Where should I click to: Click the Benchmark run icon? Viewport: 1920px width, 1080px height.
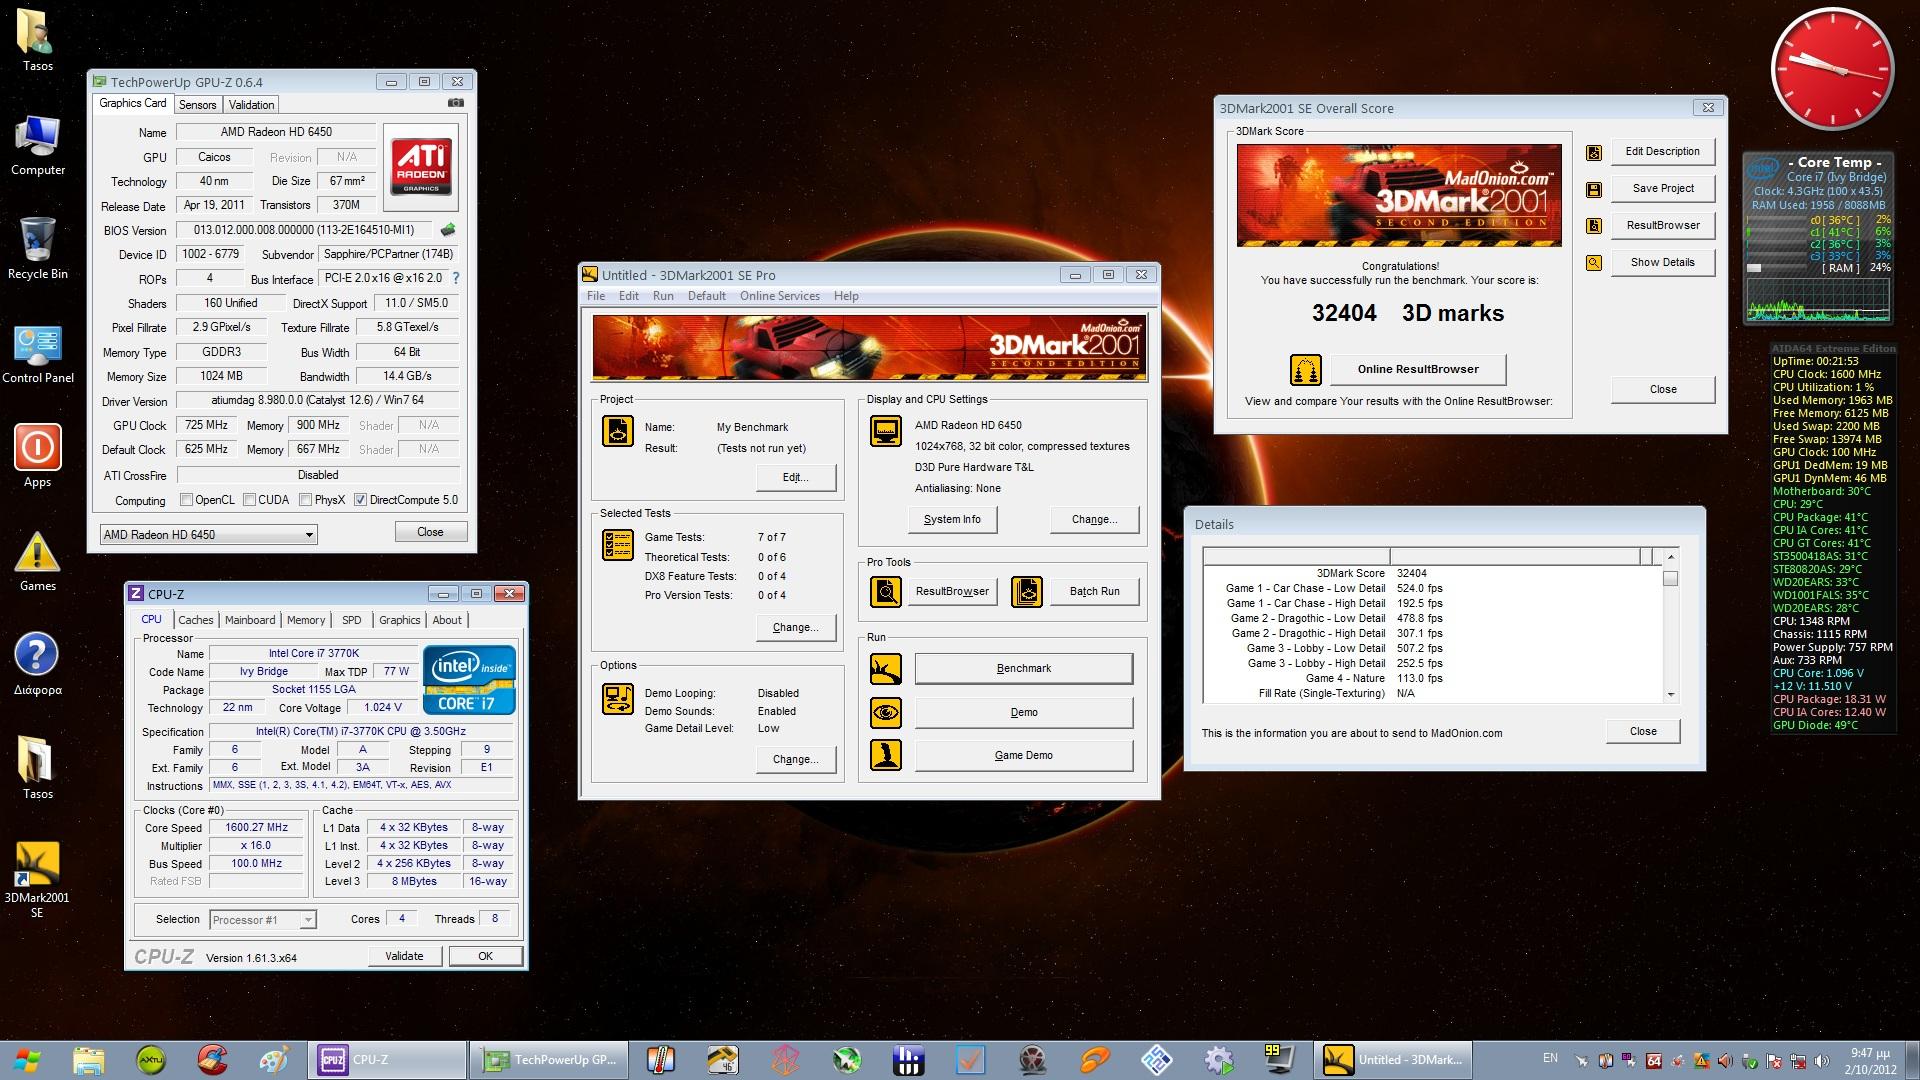pos(886,669)
